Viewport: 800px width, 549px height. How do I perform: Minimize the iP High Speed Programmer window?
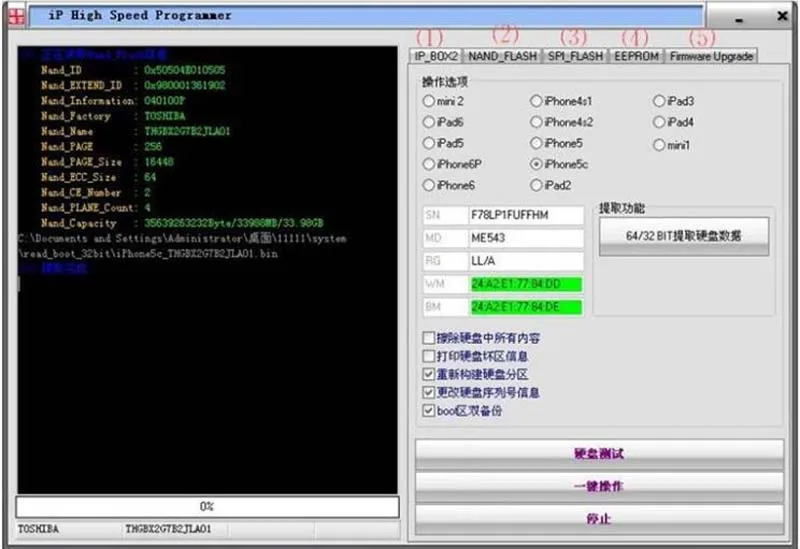point(739,19)
